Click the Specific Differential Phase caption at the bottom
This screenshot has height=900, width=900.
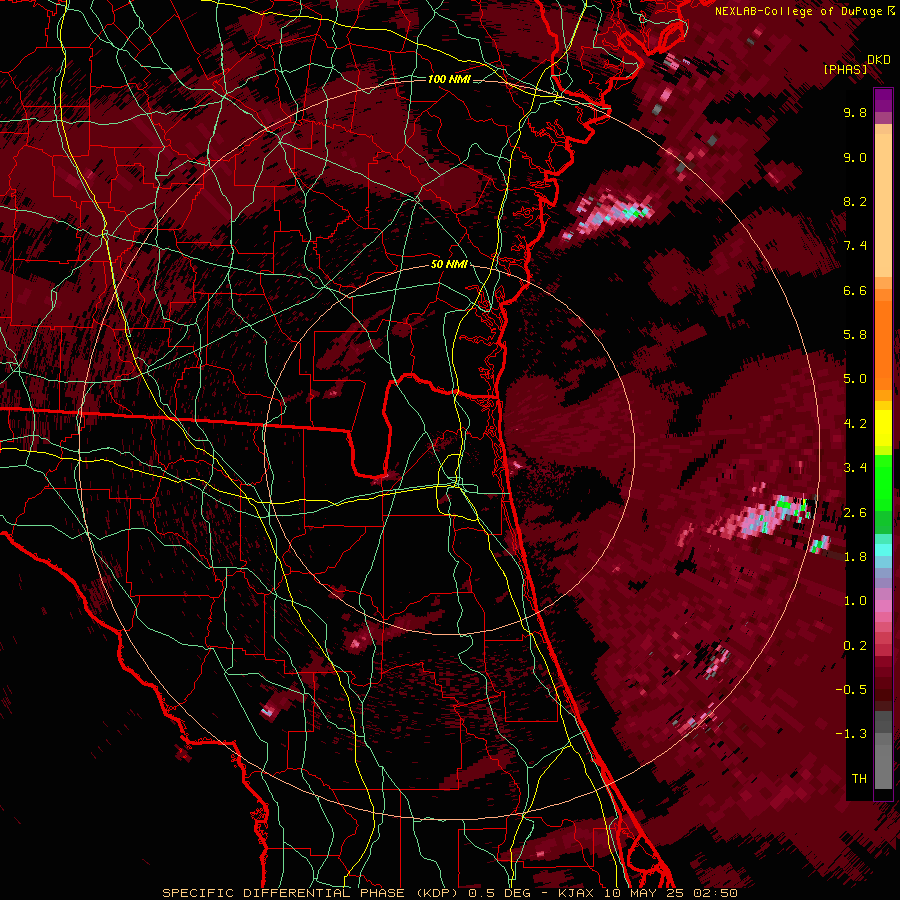click(x=450, y=893)
